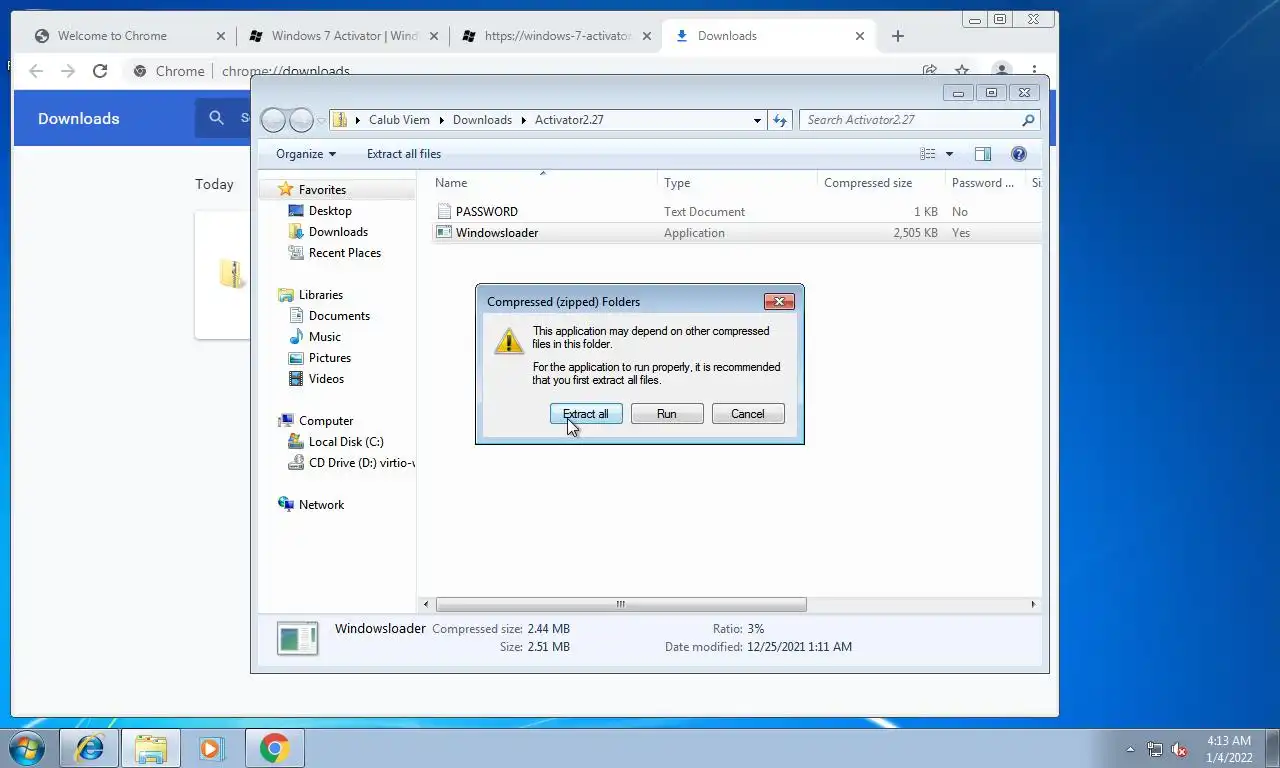Sort by the Type column header
The height and width of the screenshot is (768, 1280).
pos(677,183)
